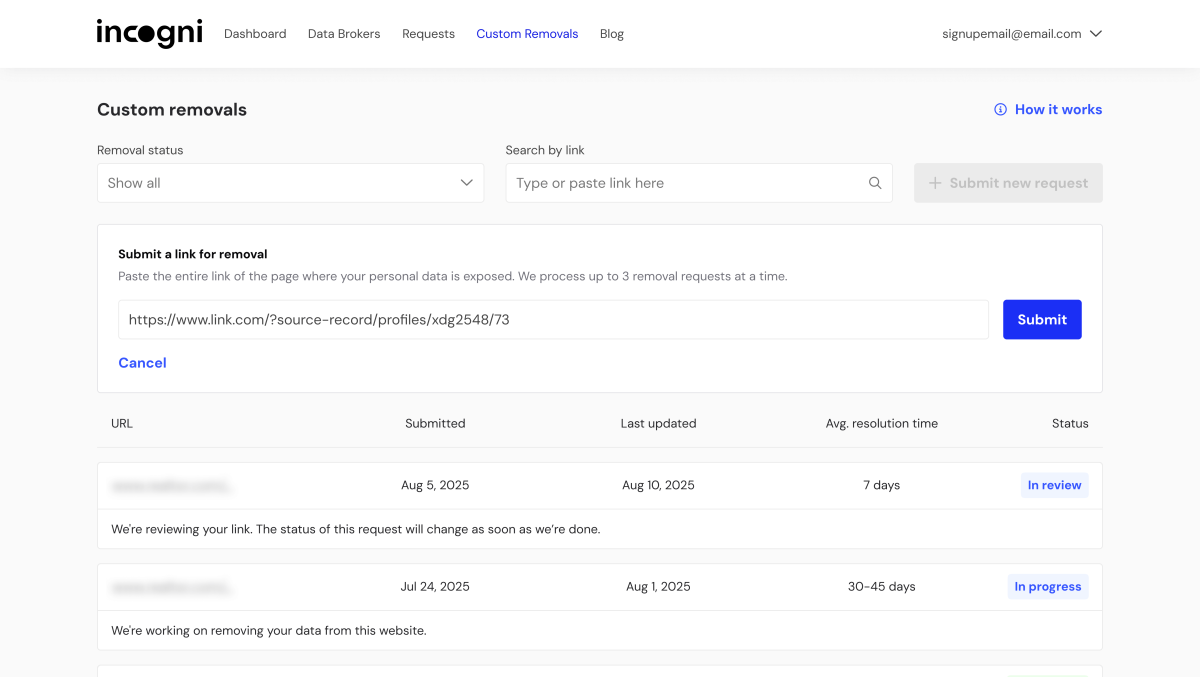The height and width of the screenshot is (677, 1200).
Task: Select the Custom Removals nav item
Action: pos(527,34)
